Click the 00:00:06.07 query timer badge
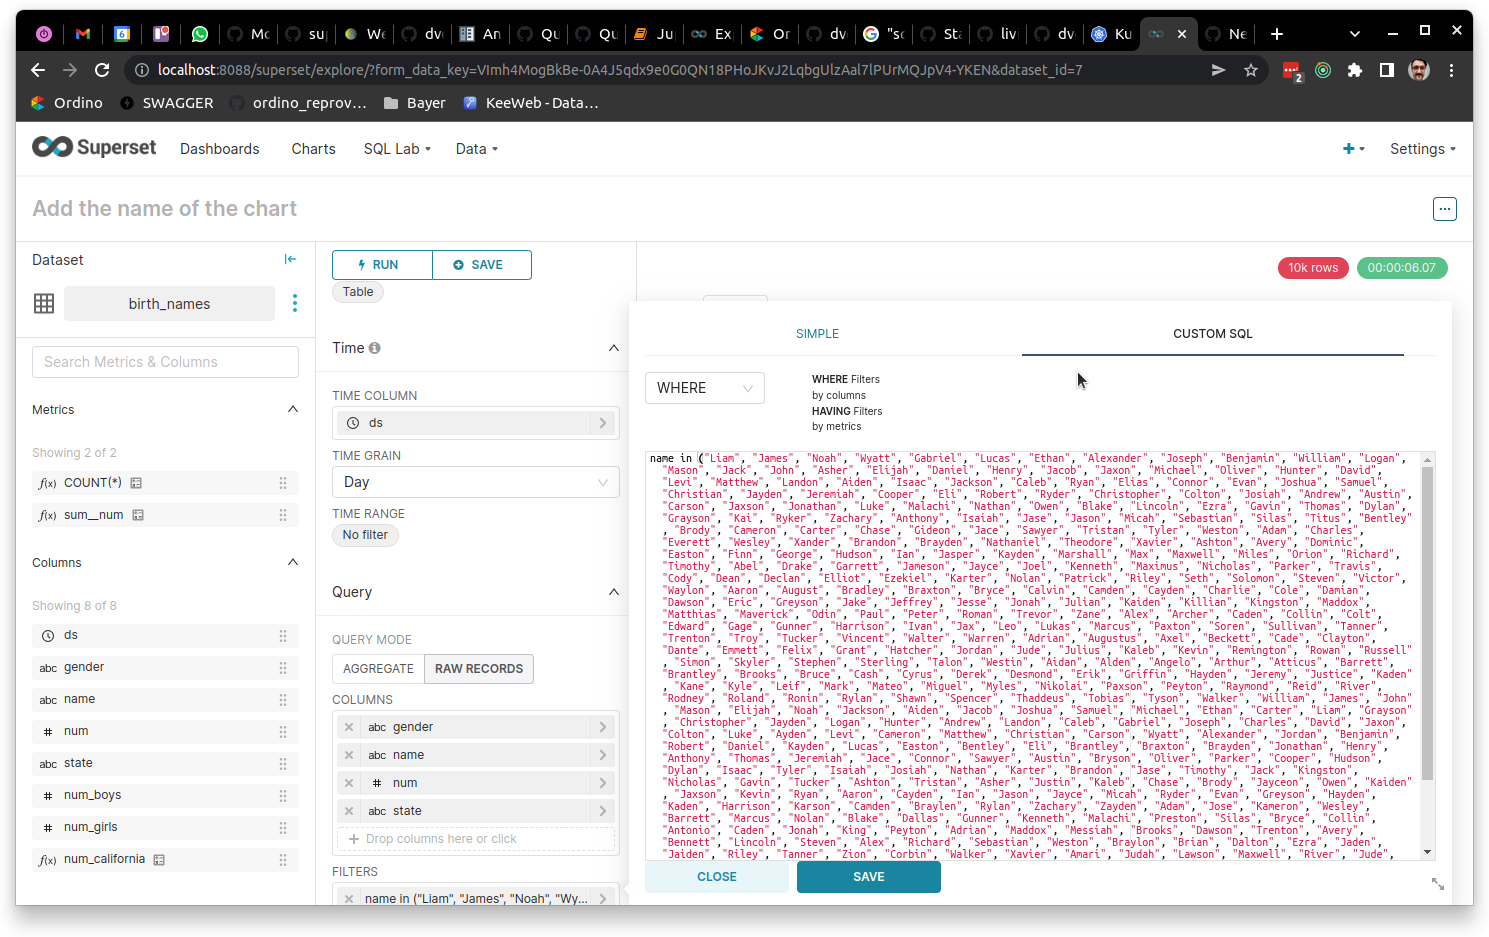The image size is (1489, 937). [1401, 268]
